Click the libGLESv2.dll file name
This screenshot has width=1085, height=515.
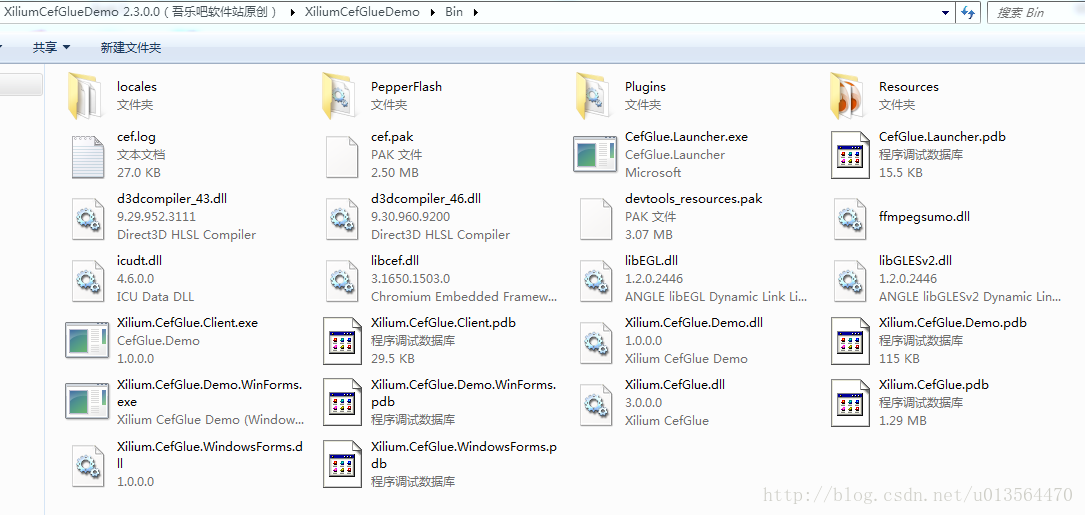pos(915,260)
